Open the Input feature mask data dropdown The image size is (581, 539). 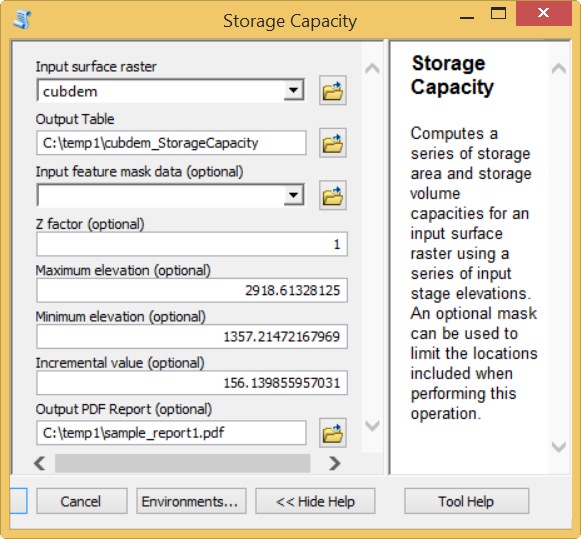[294, 195]
